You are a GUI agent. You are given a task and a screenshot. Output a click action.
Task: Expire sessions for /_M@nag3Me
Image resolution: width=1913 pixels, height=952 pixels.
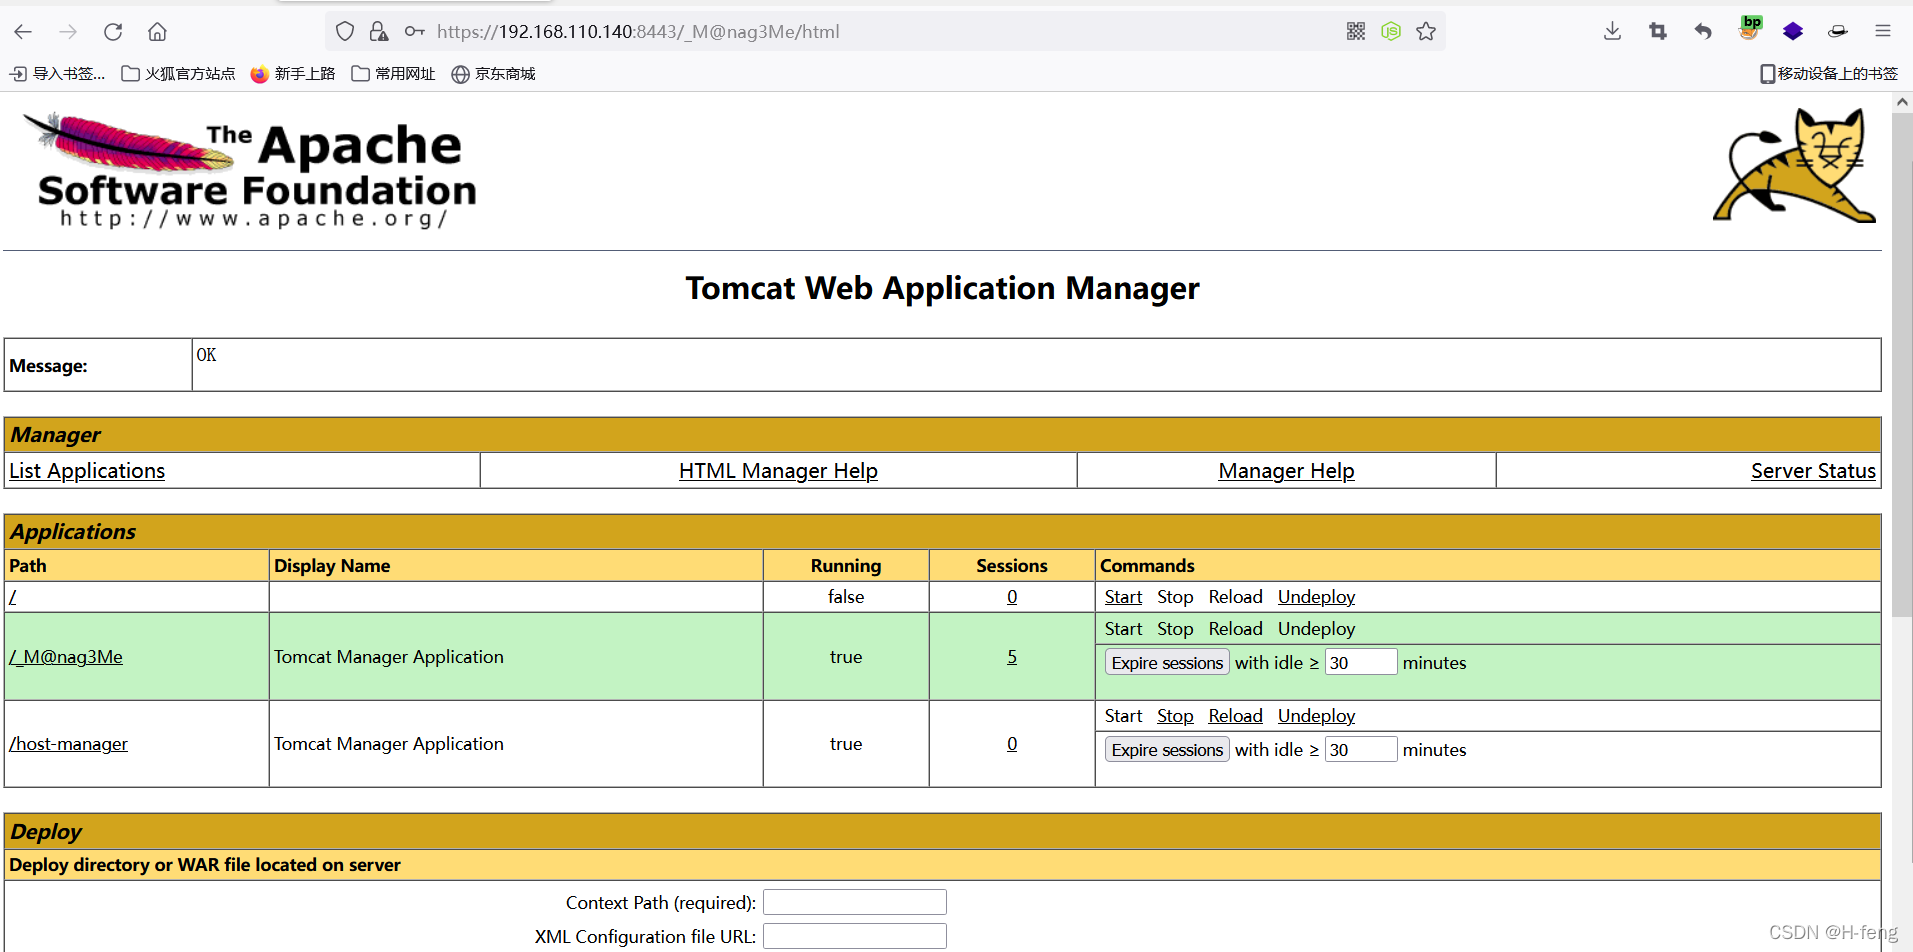[x=1167, y=663]
